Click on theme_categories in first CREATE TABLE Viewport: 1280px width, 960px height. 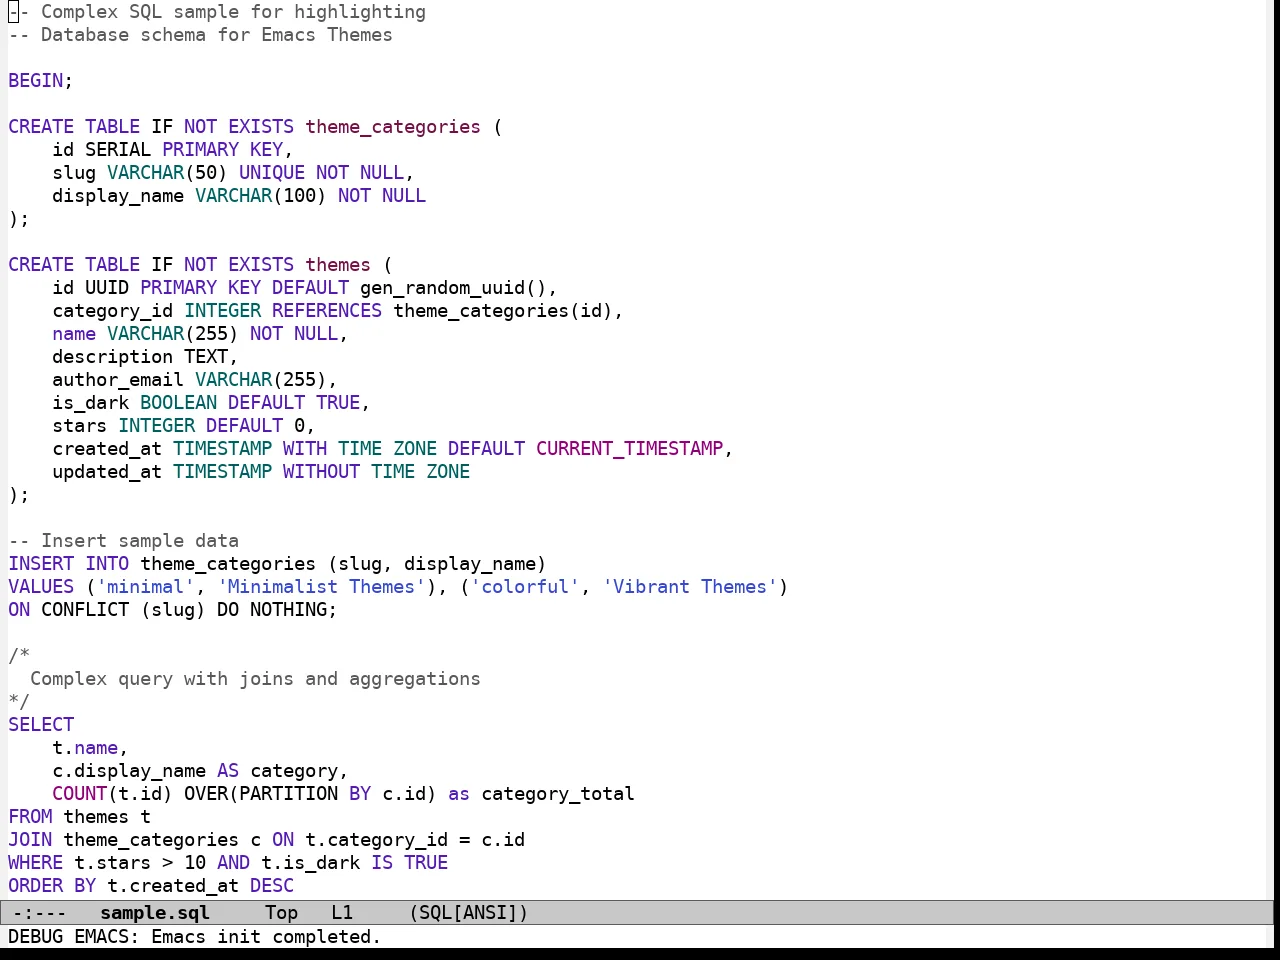pos(393,127)
